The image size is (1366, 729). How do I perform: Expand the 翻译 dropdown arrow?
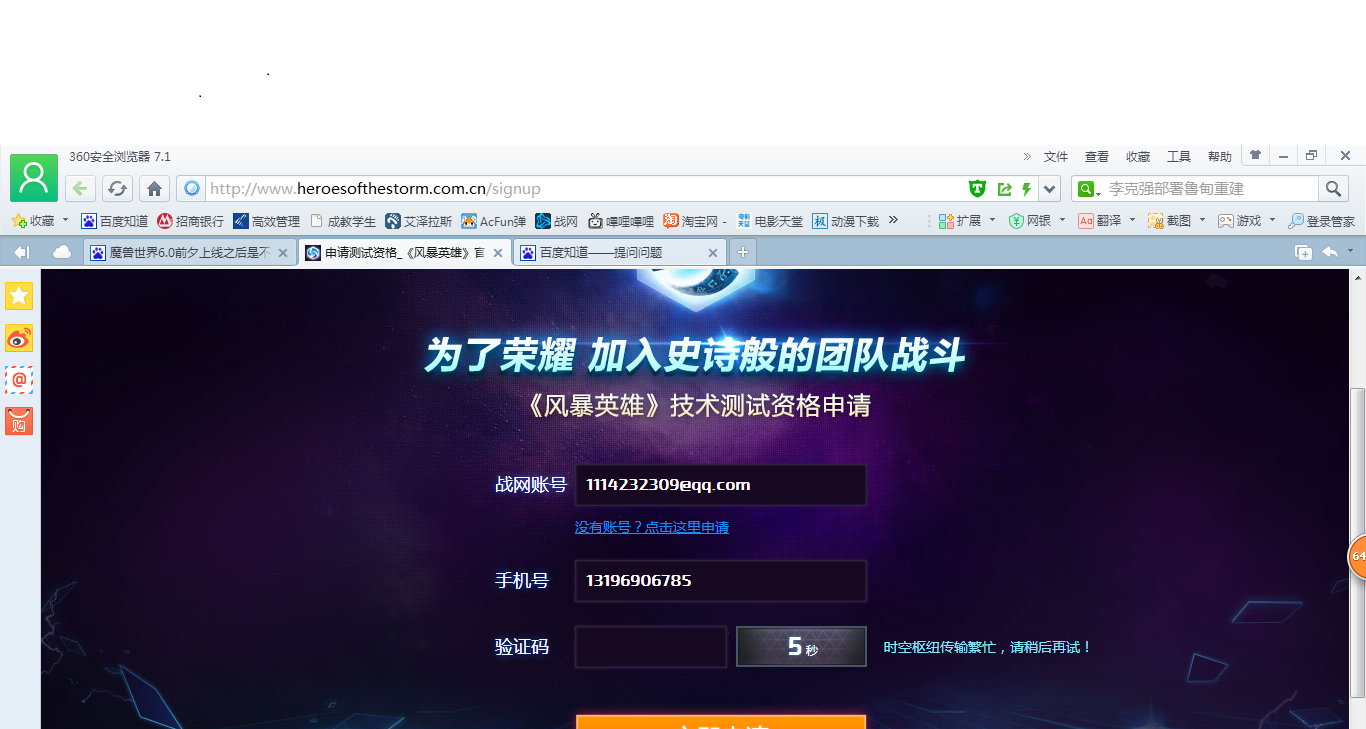click(x=1132, y=220)
